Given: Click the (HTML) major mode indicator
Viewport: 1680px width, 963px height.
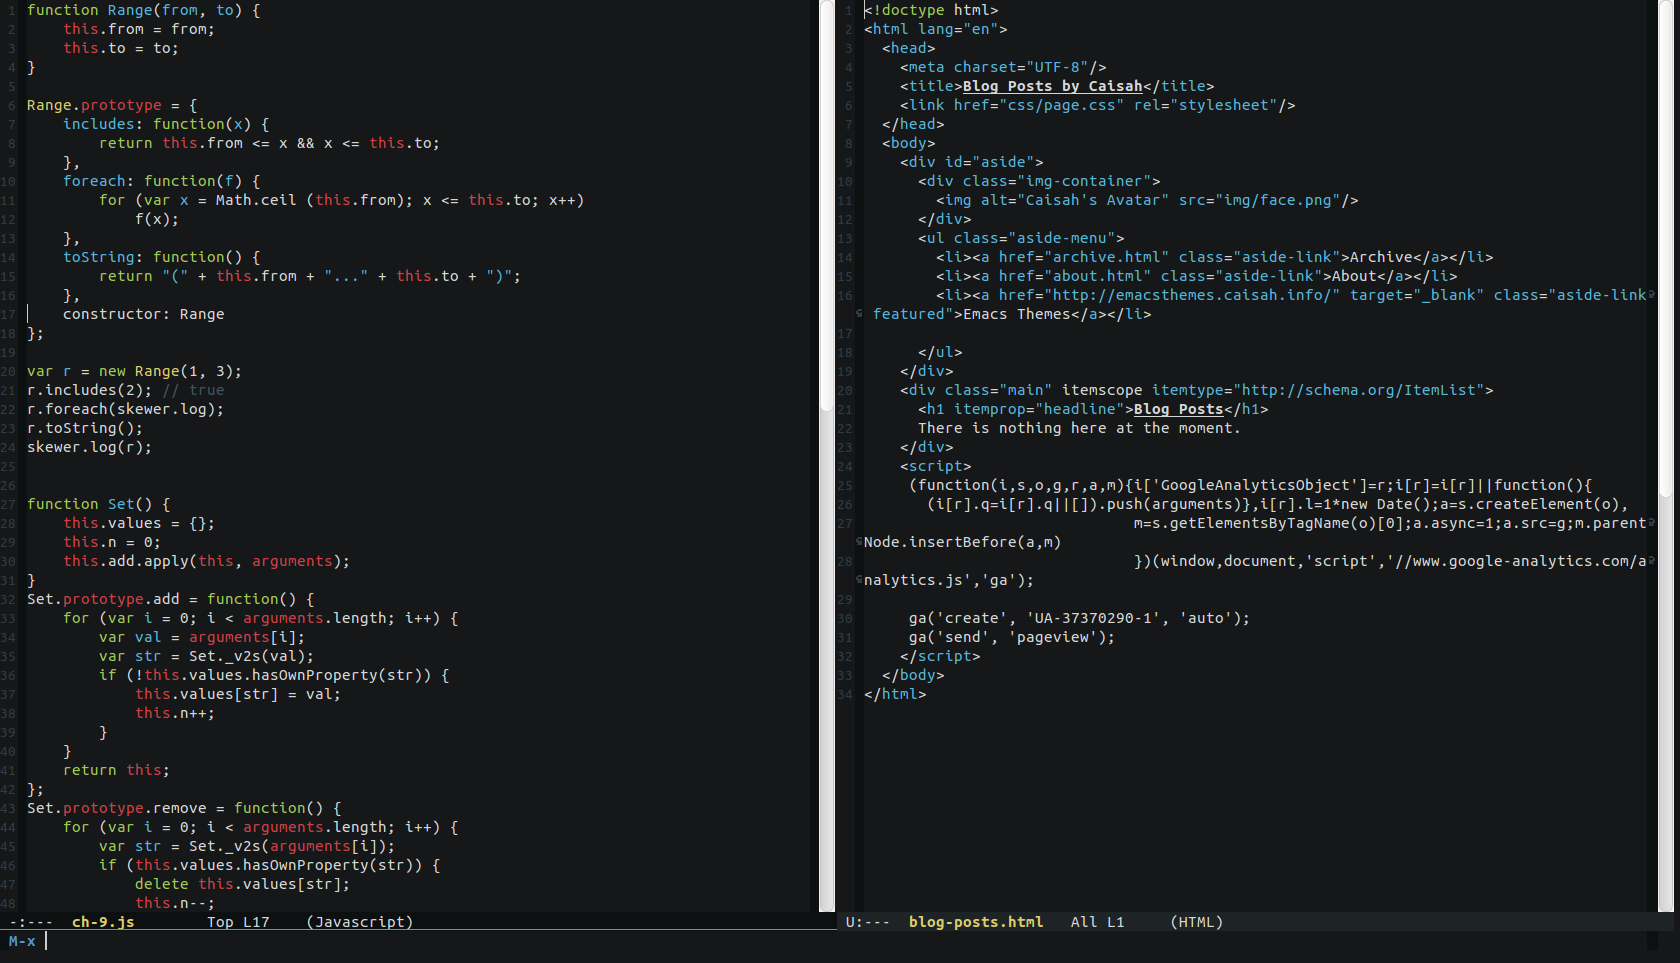Looking at the screenshot, I should coord(1197,922).
